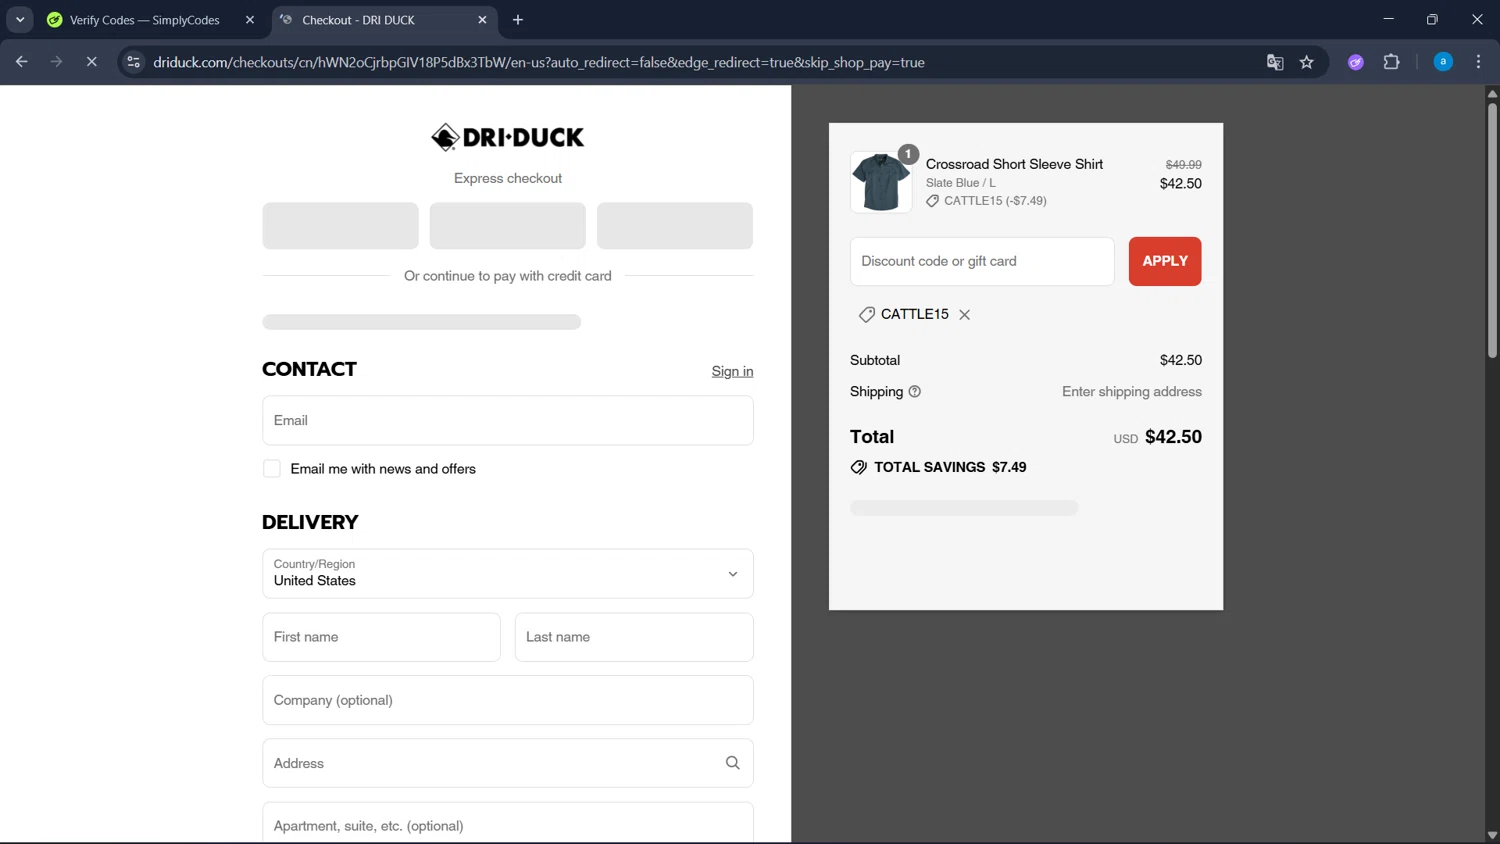
Task: Go back to previous page
Action: pos(22,62)
